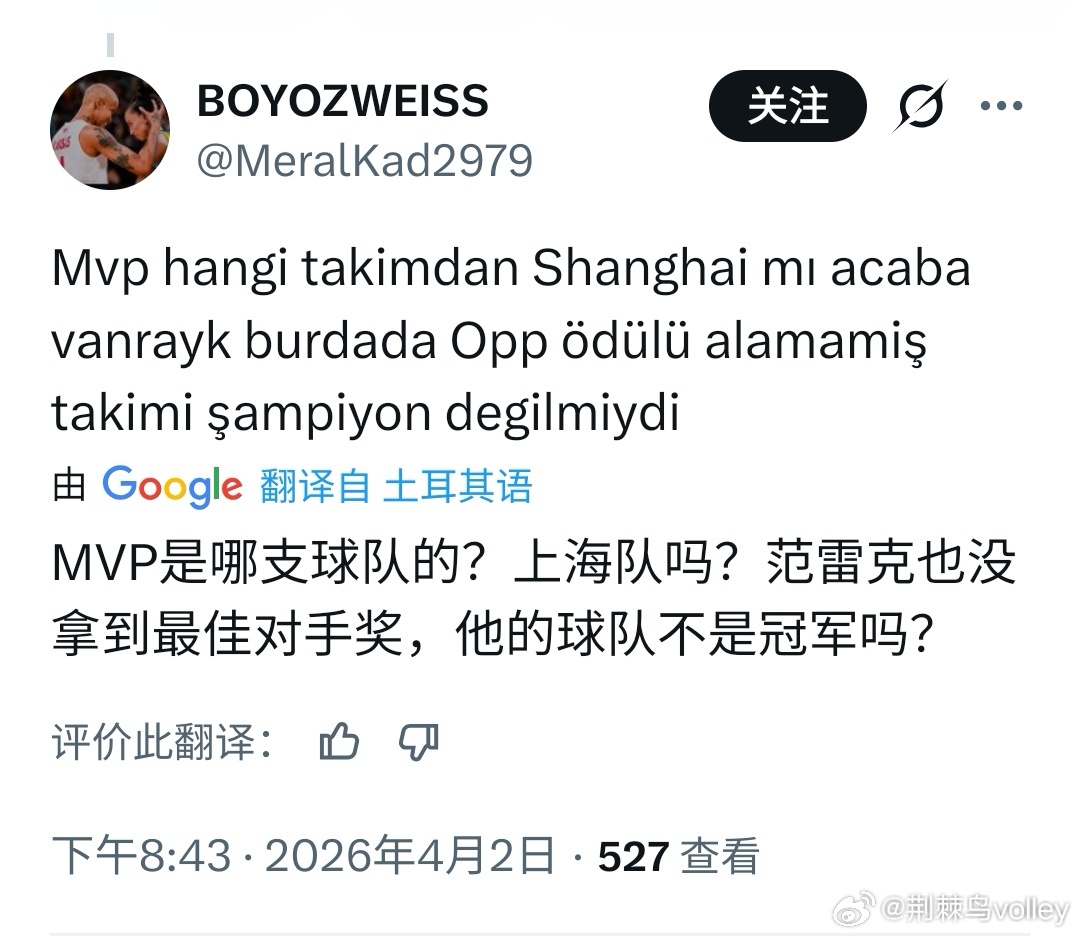Click the 由 label before Google
Screen dimensions: 1080x938
point(69,486)
